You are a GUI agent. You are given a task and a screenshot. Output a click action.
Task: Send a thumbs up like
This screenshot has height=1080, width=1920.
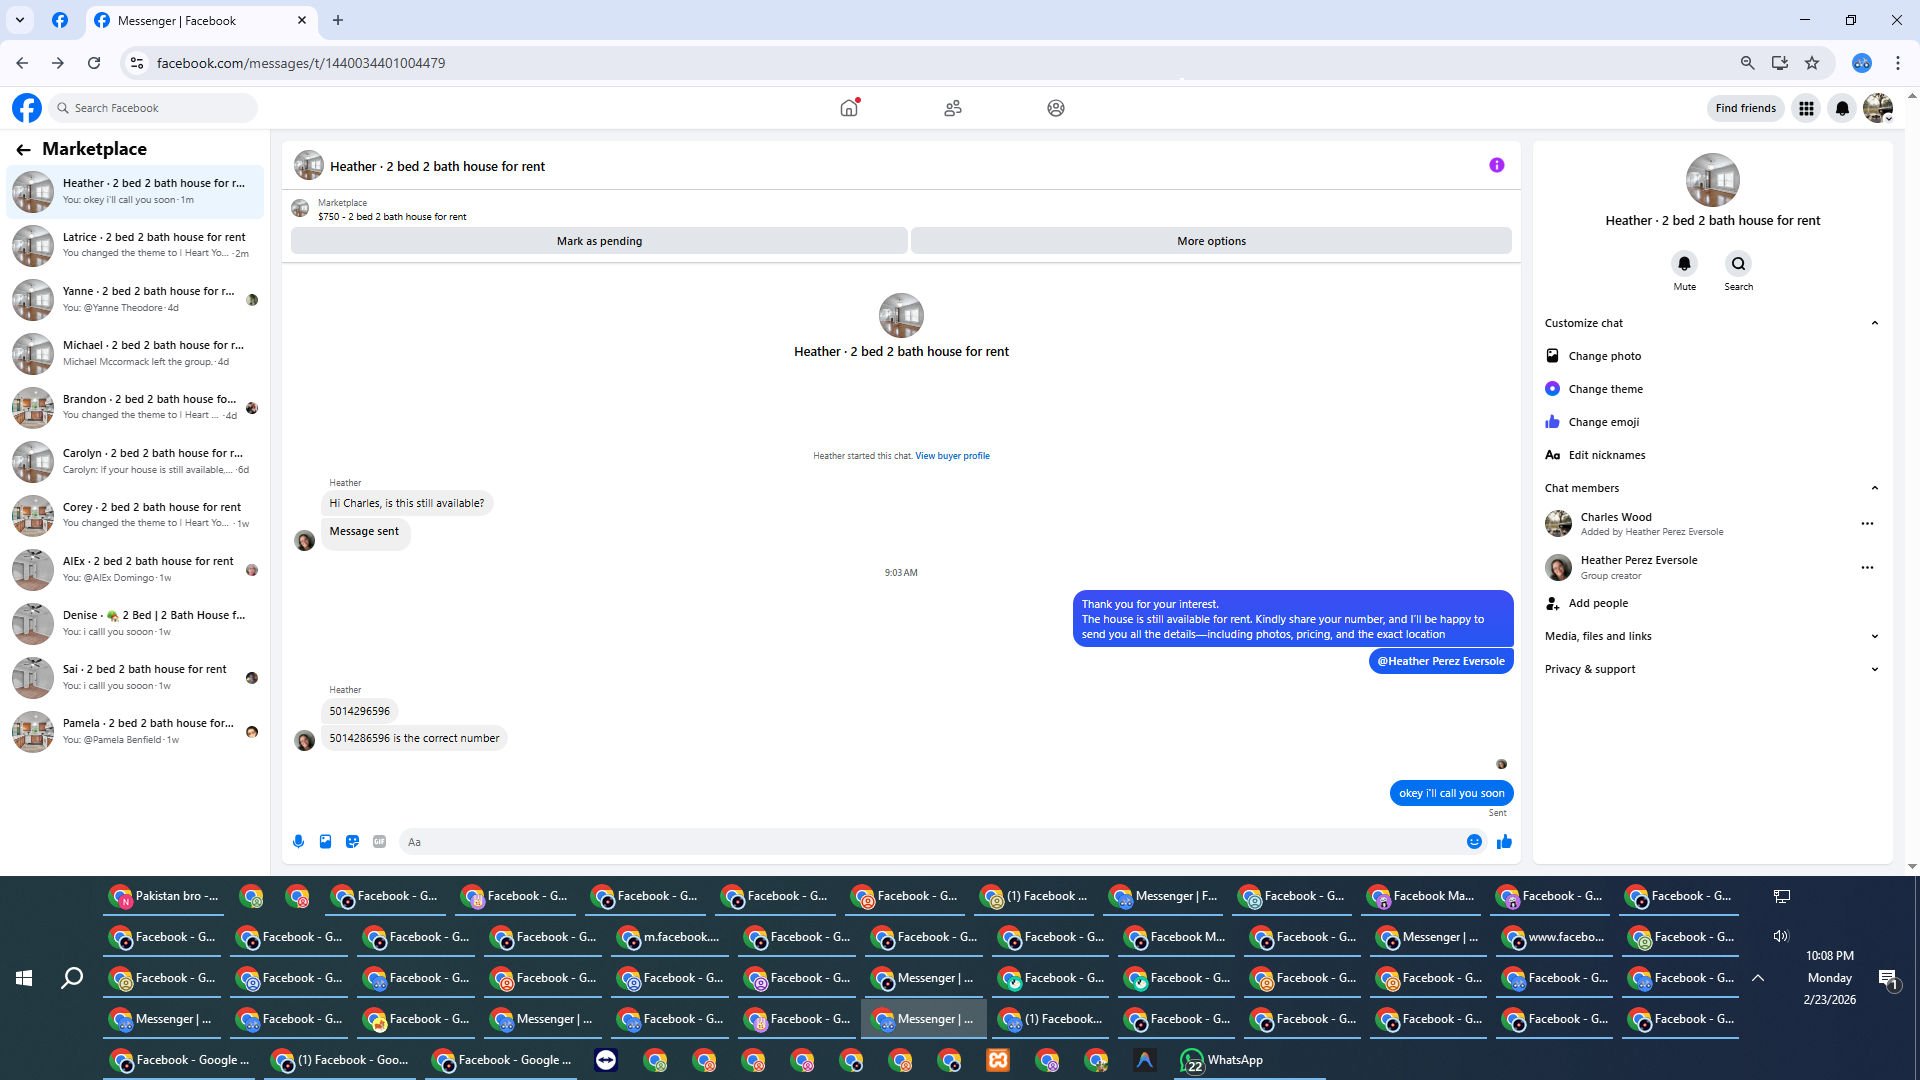pyautogui.click(x=1504, y=842)
